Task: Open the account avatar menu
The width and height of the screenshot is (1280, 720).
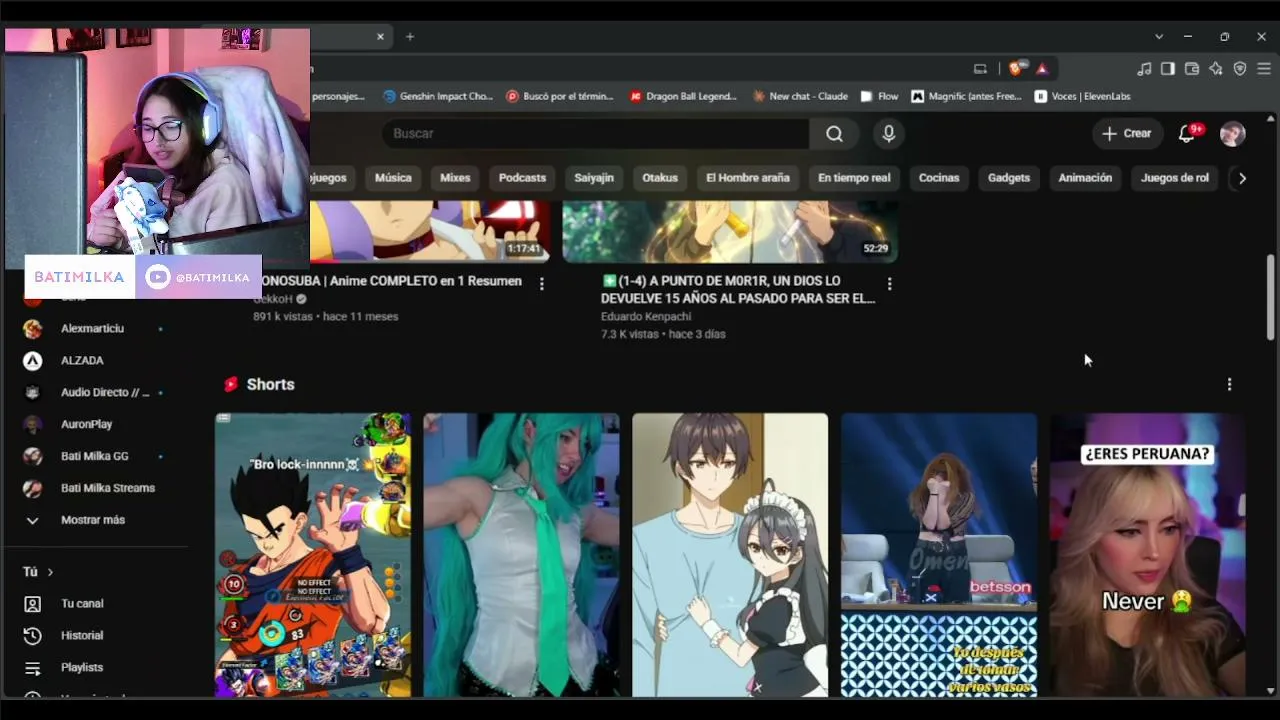Action: pyautogui.click(x=1232, y=133)
